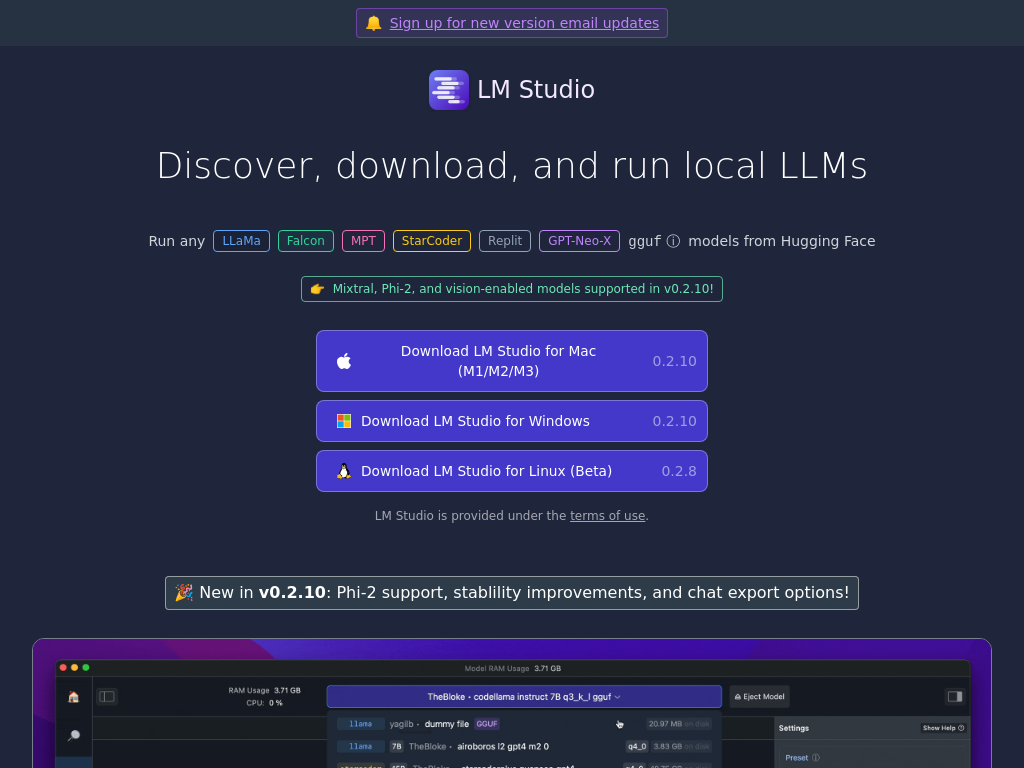The image size is (1024, 768).
Task: Open the new version email updates signup link
Action: click(524, 24)
